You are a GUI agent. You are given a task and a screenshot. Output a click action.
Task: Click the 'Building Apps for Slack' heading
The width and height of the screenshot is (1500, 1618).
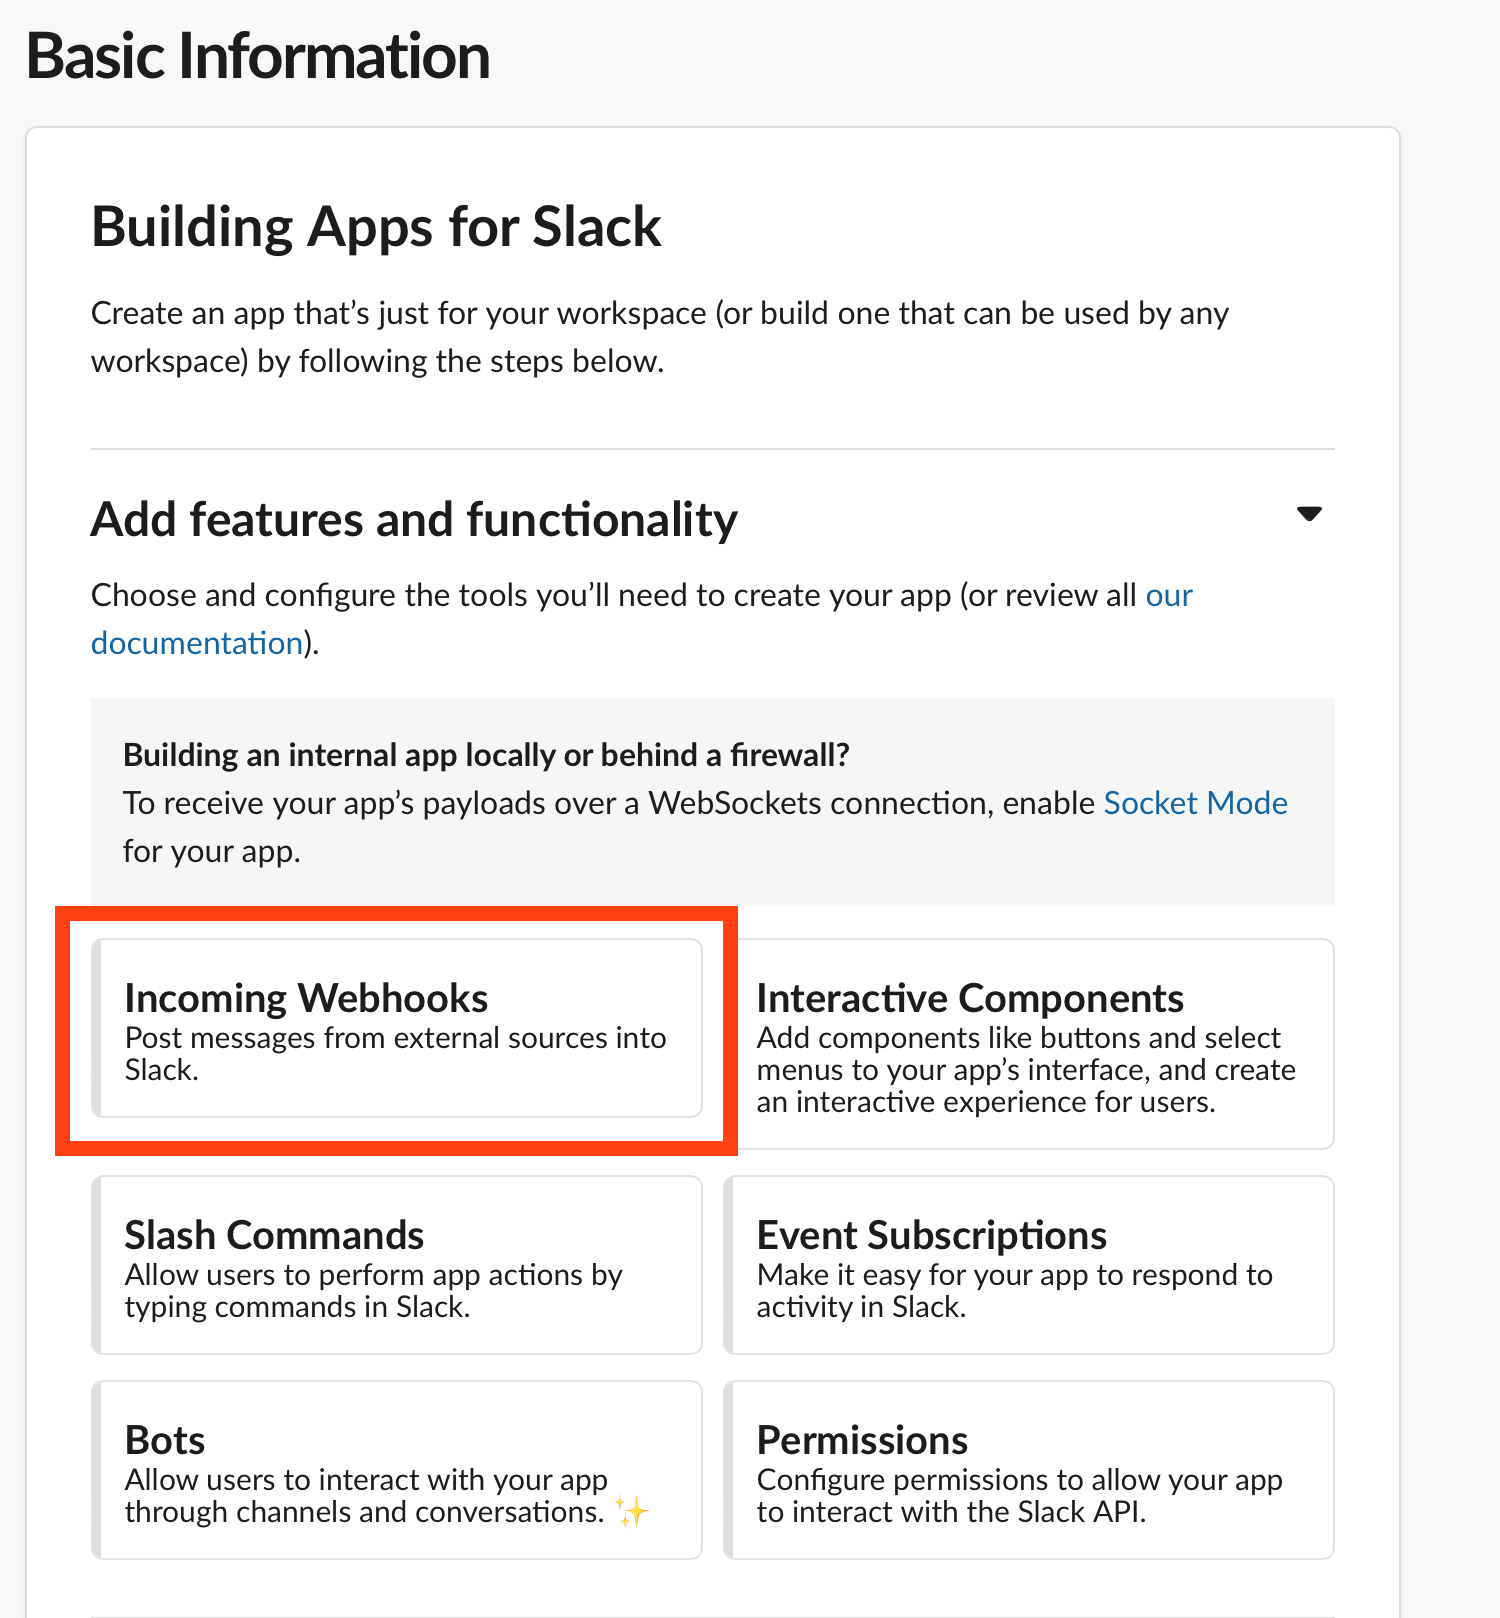(x=376, y=227)
